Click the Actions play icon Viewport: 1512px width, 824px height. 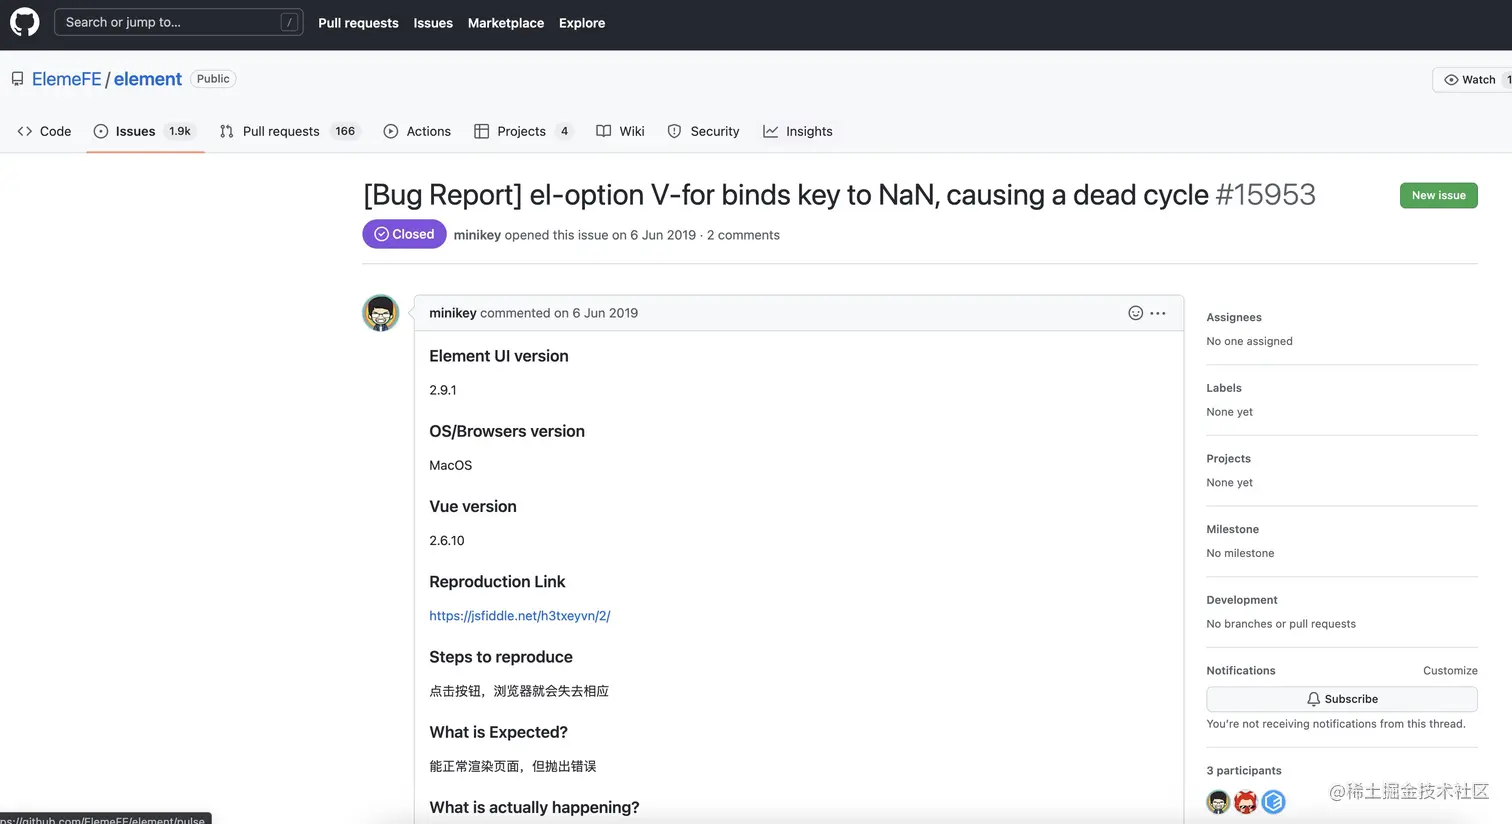391,131
